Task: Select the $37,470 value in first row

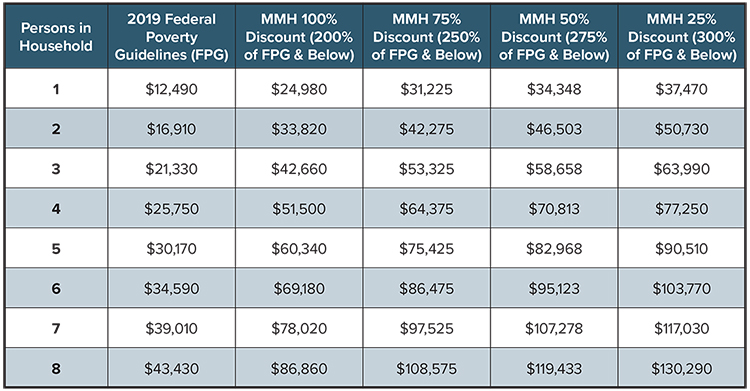Action: pos(682,89)
